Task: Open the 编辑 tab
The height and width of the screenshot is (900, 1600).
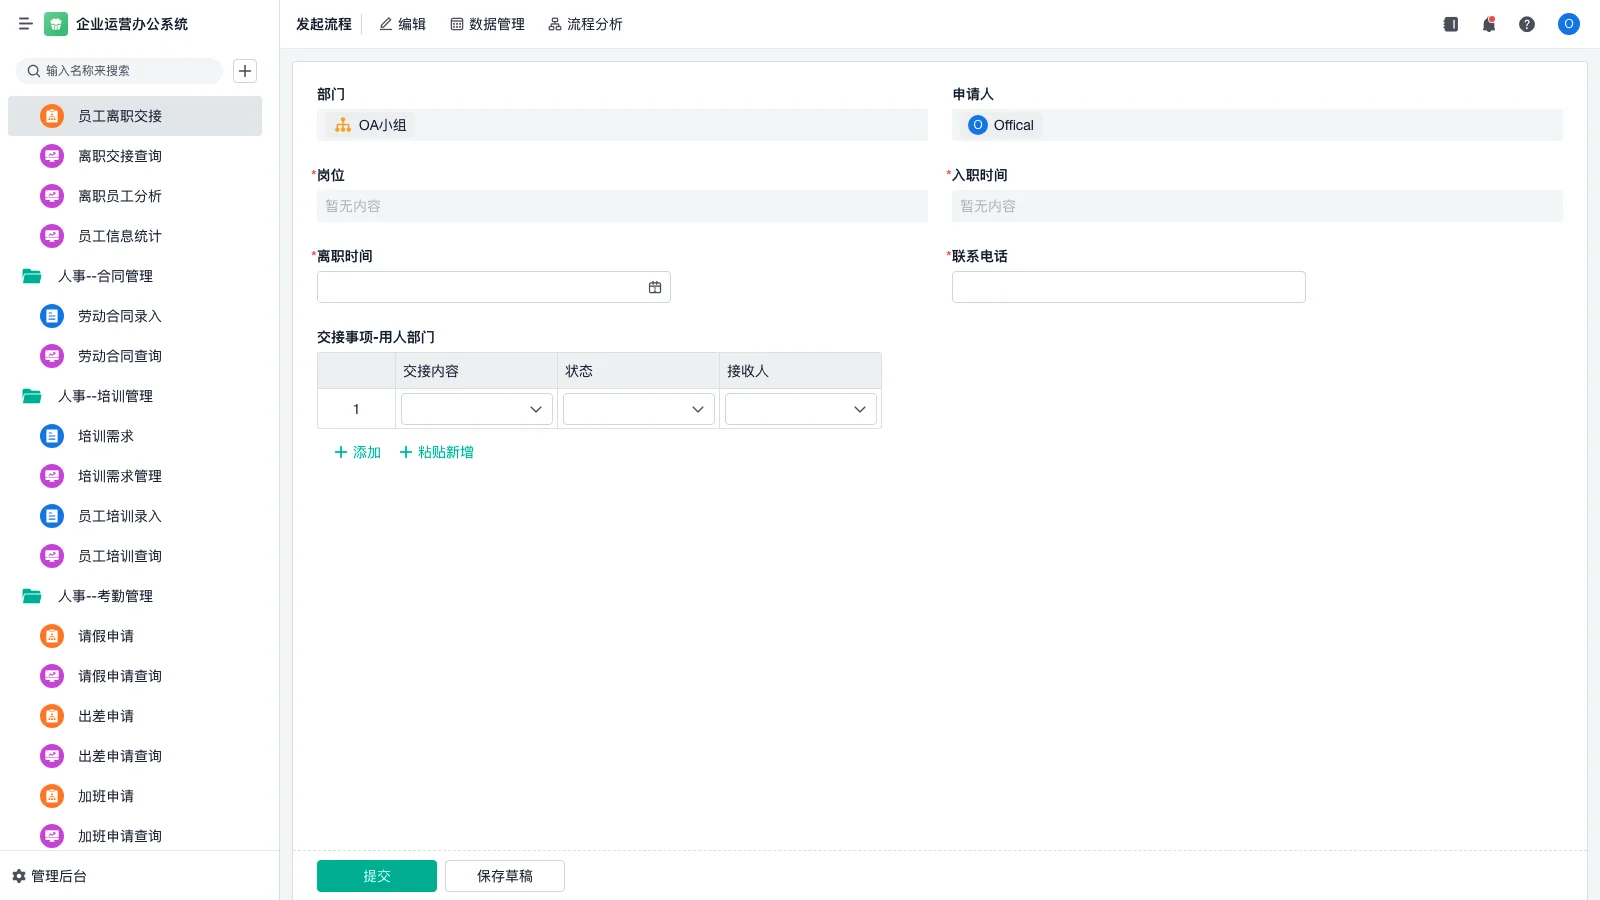Action: pos(402,24)
